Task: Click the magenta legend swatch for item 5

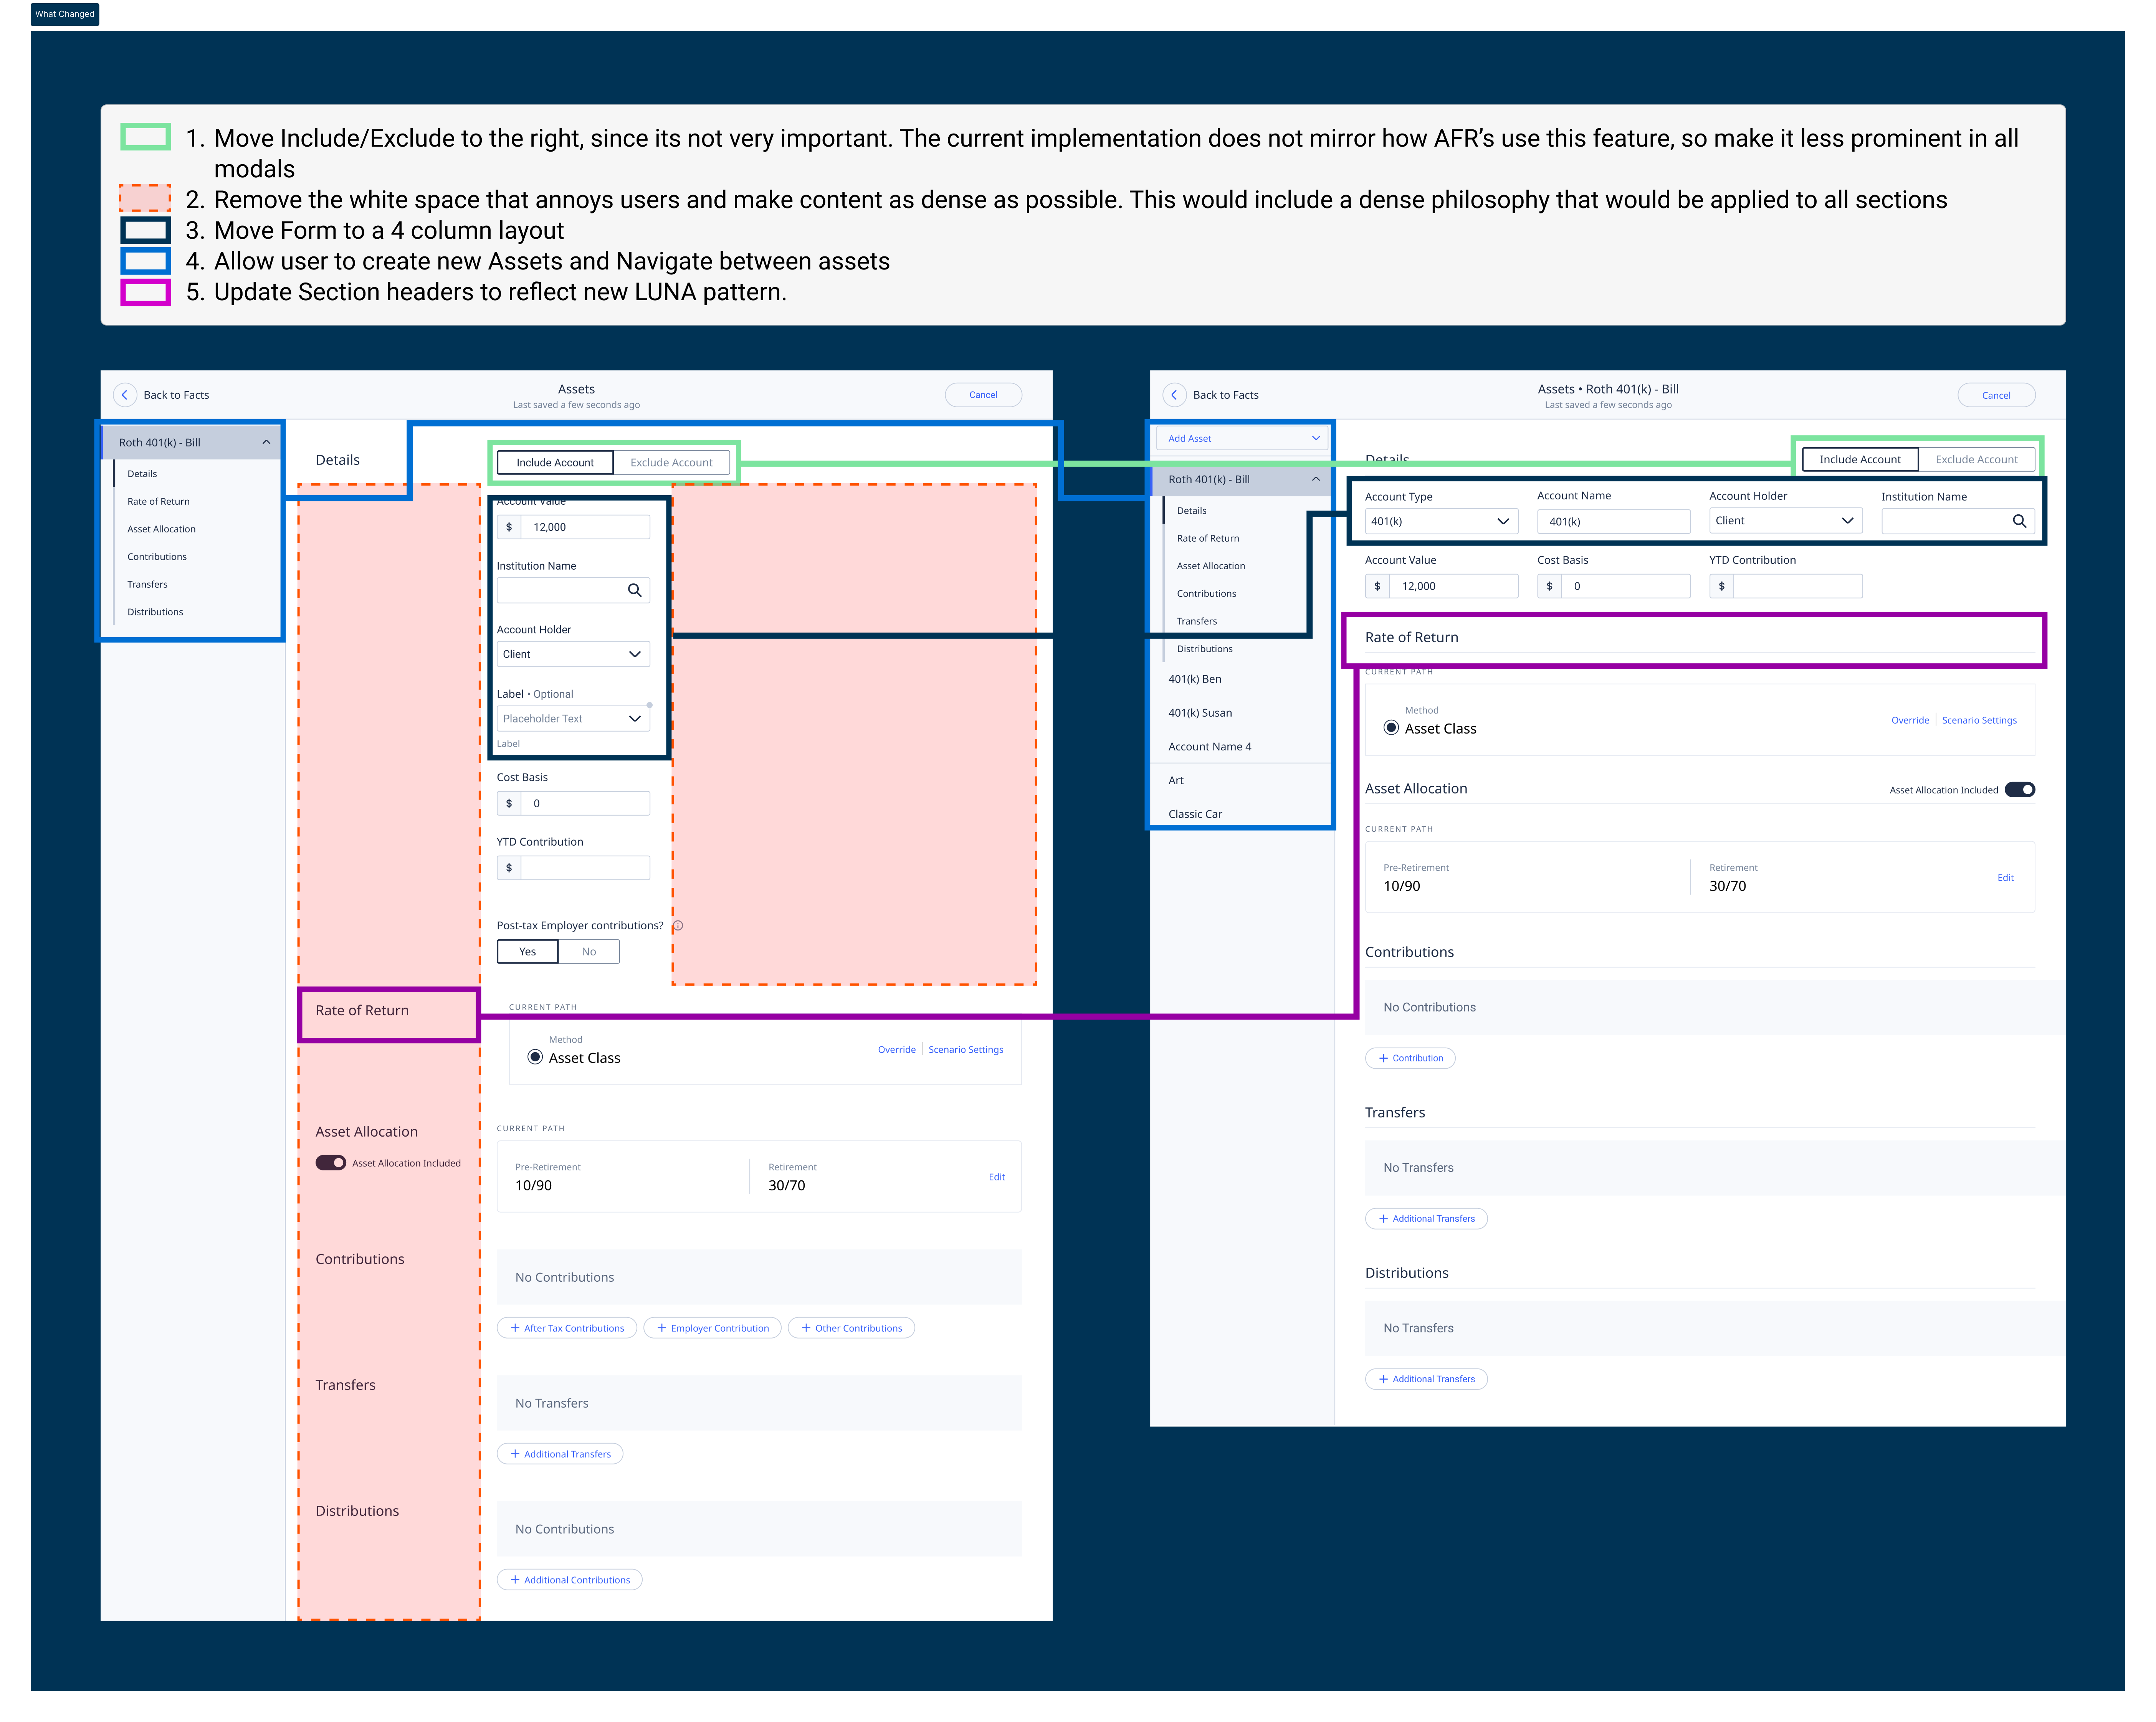Action: pyautogui.click(x=146, y=292)
